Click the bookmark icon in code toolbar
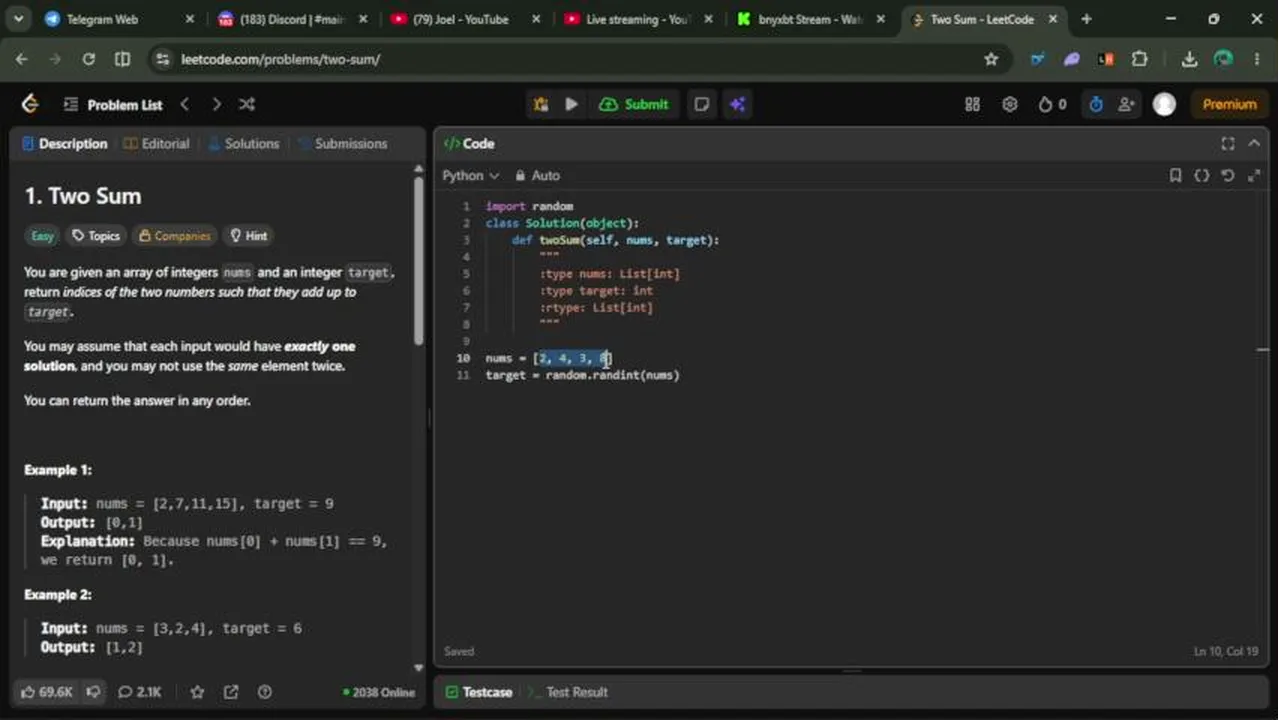 pyautogui.click(x=1175, y=176)
